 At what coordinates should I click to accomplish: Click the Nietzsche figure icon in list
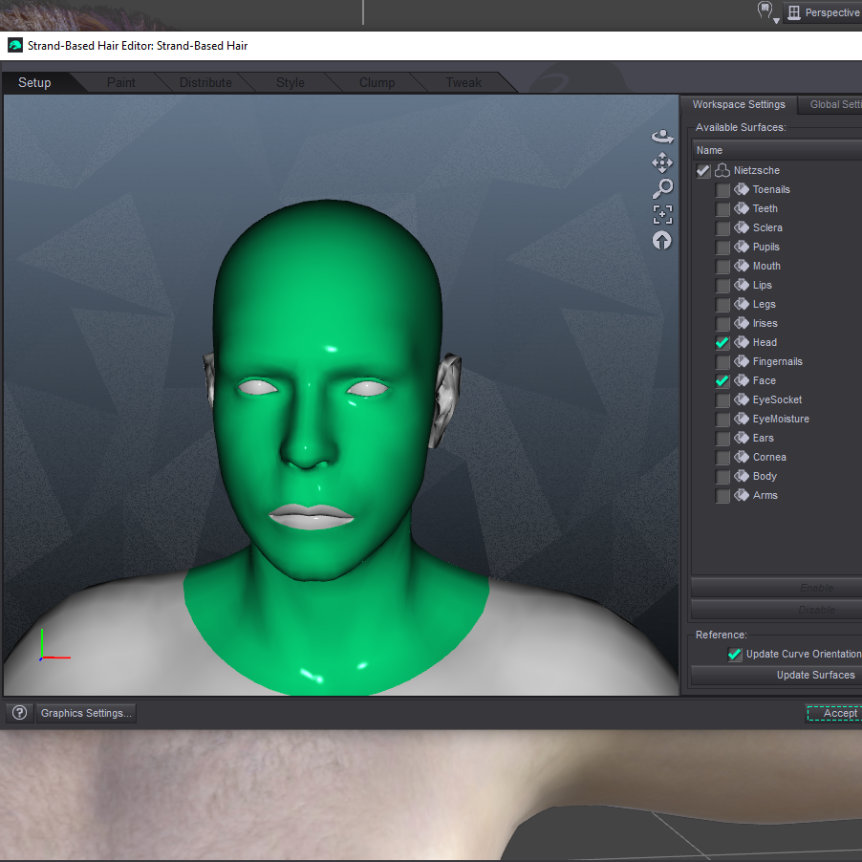coord(722,171)
